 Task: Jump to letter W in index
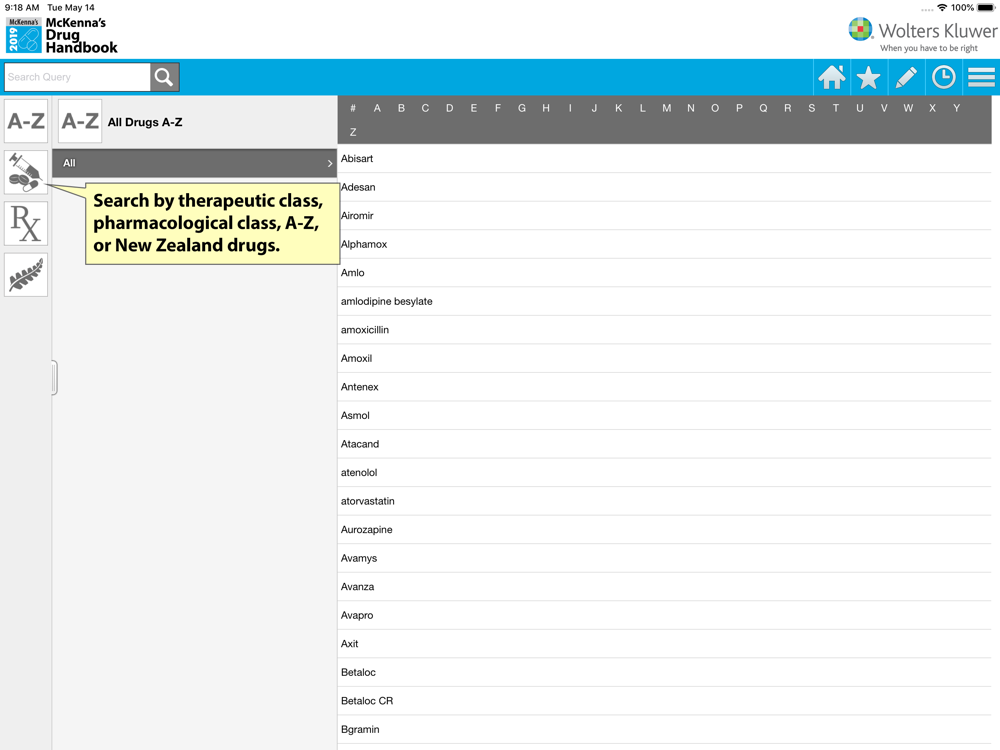click(x=908, y=108)
